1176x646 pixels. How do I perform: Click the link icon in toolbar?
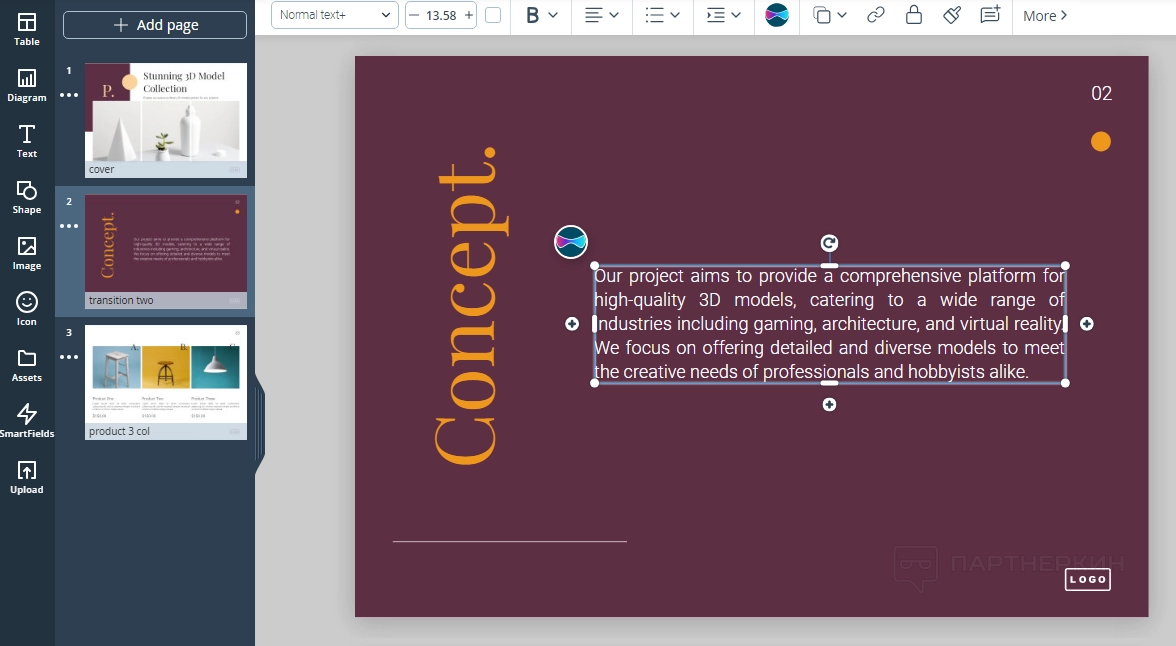(875, 15)
